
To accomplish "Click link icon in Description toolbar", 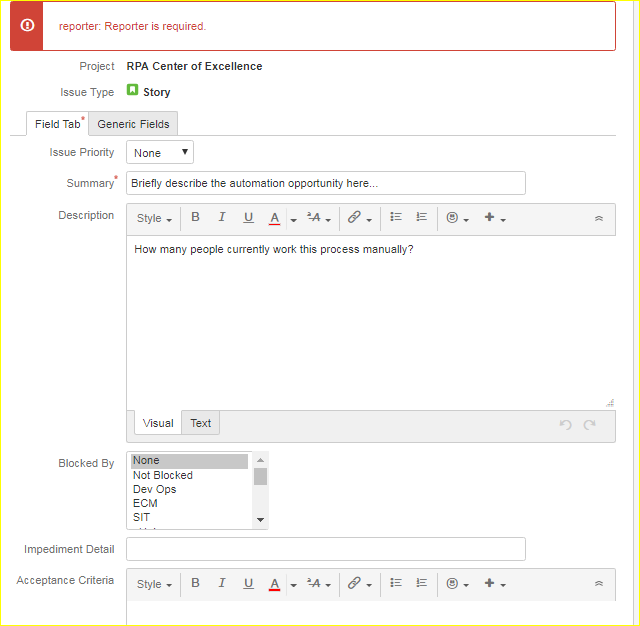I will pos(359,218).
